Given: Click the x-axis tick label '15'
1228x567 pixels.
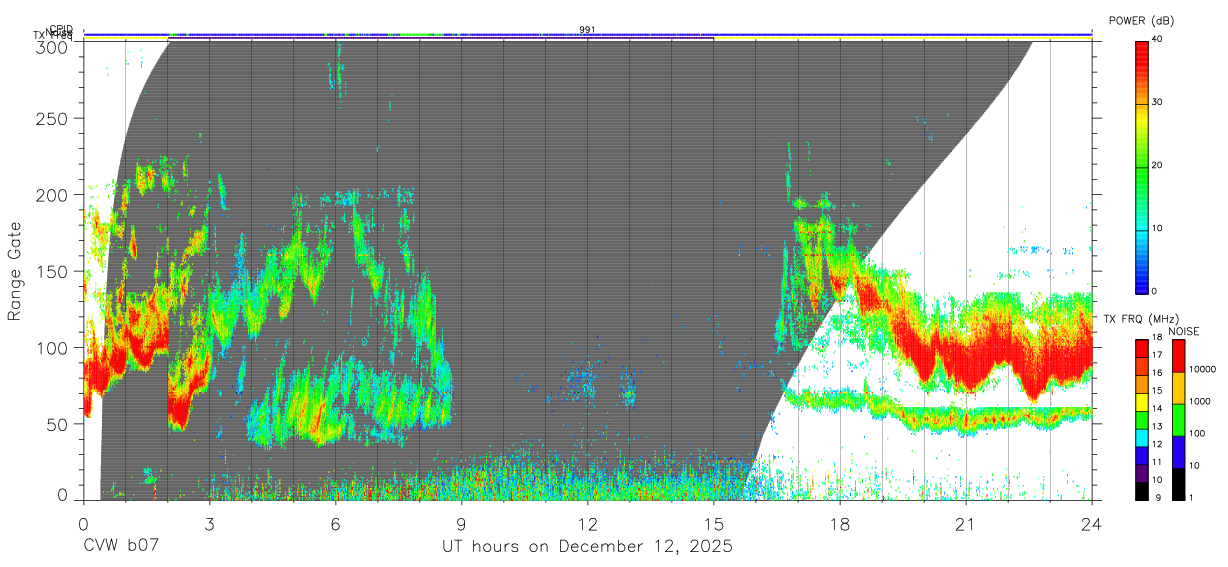Looking at the screenshot, I should [x=714, y=523].
